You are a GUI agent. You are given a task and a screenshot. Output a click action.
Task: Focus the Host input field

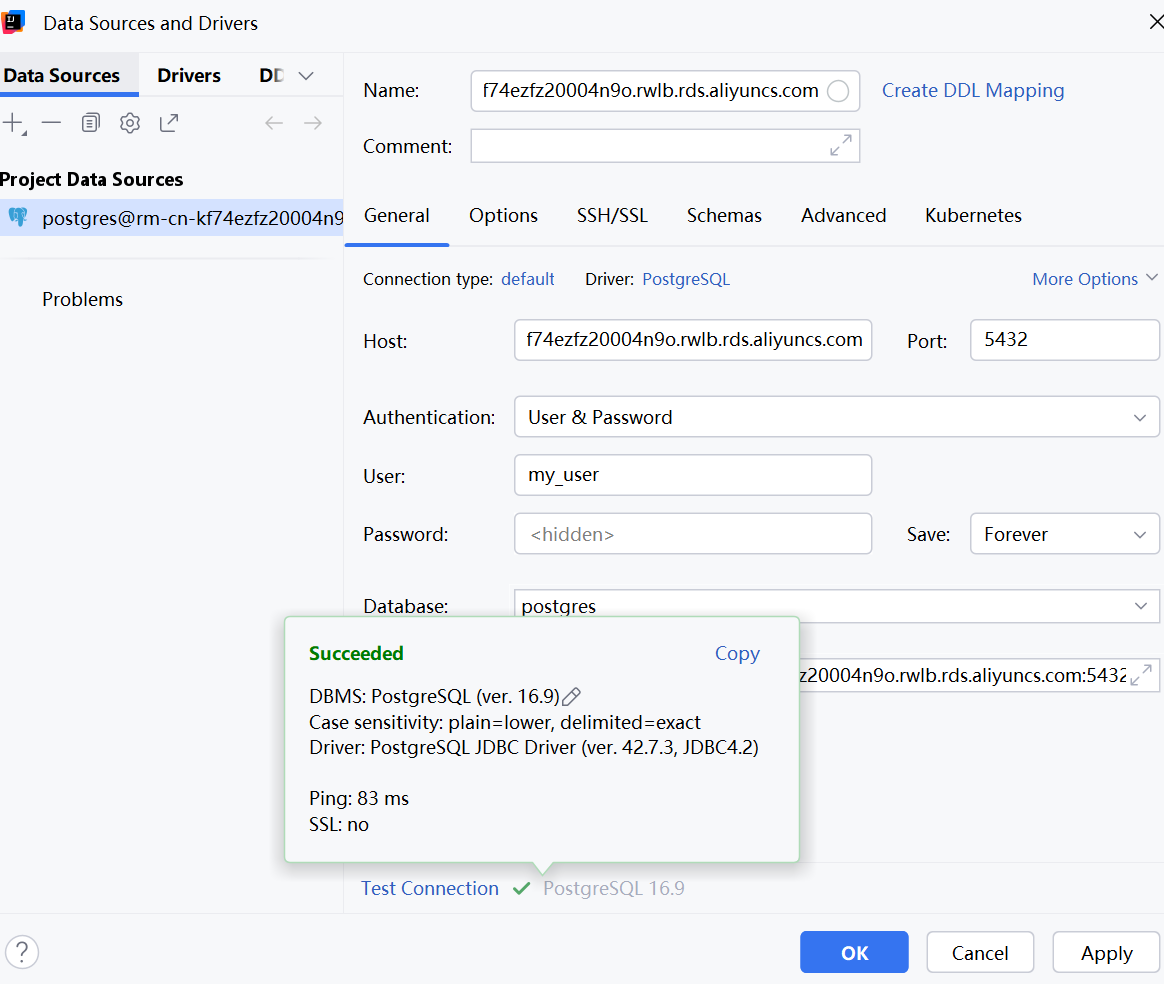[x=693, y=340]
